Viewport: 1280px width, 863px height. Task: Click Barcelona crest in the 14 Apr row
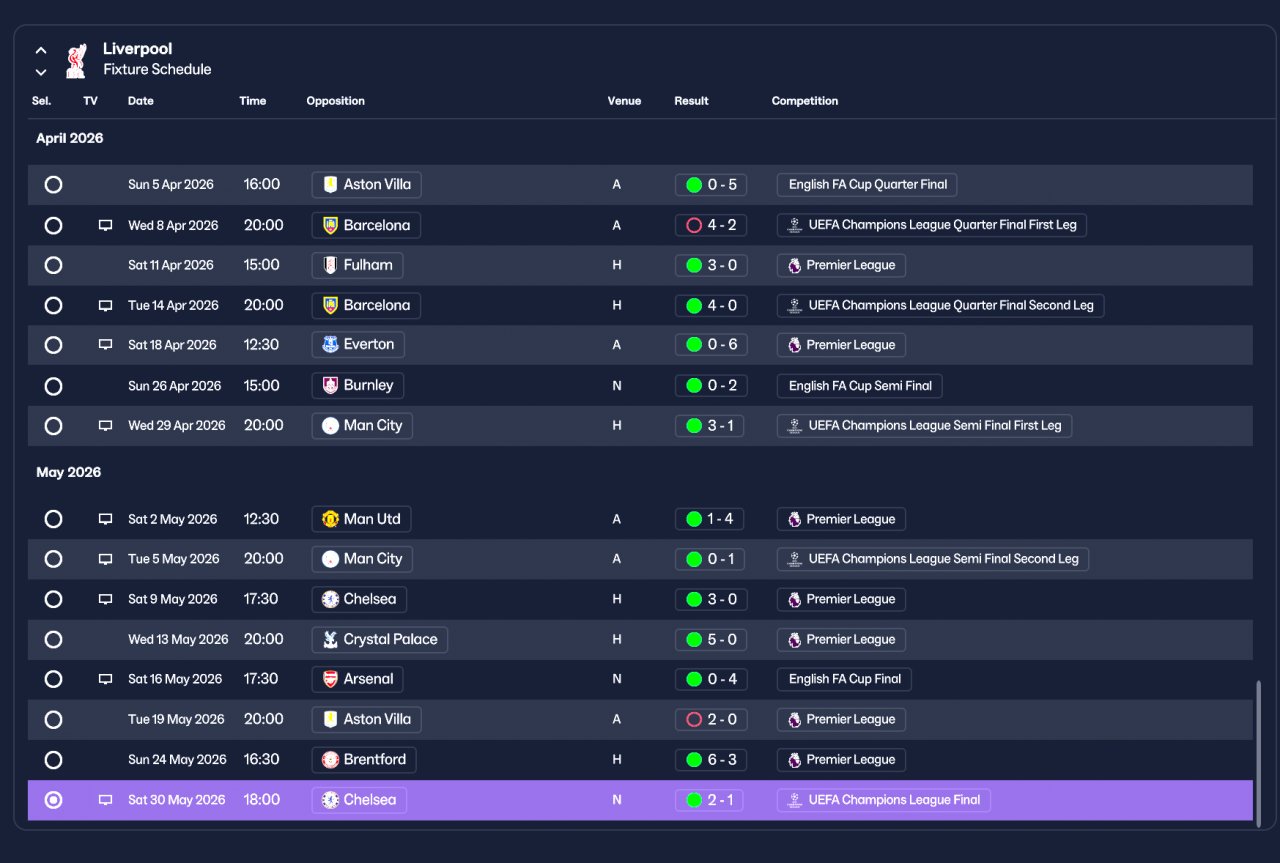pyautogui.click(x=330, y=305)
